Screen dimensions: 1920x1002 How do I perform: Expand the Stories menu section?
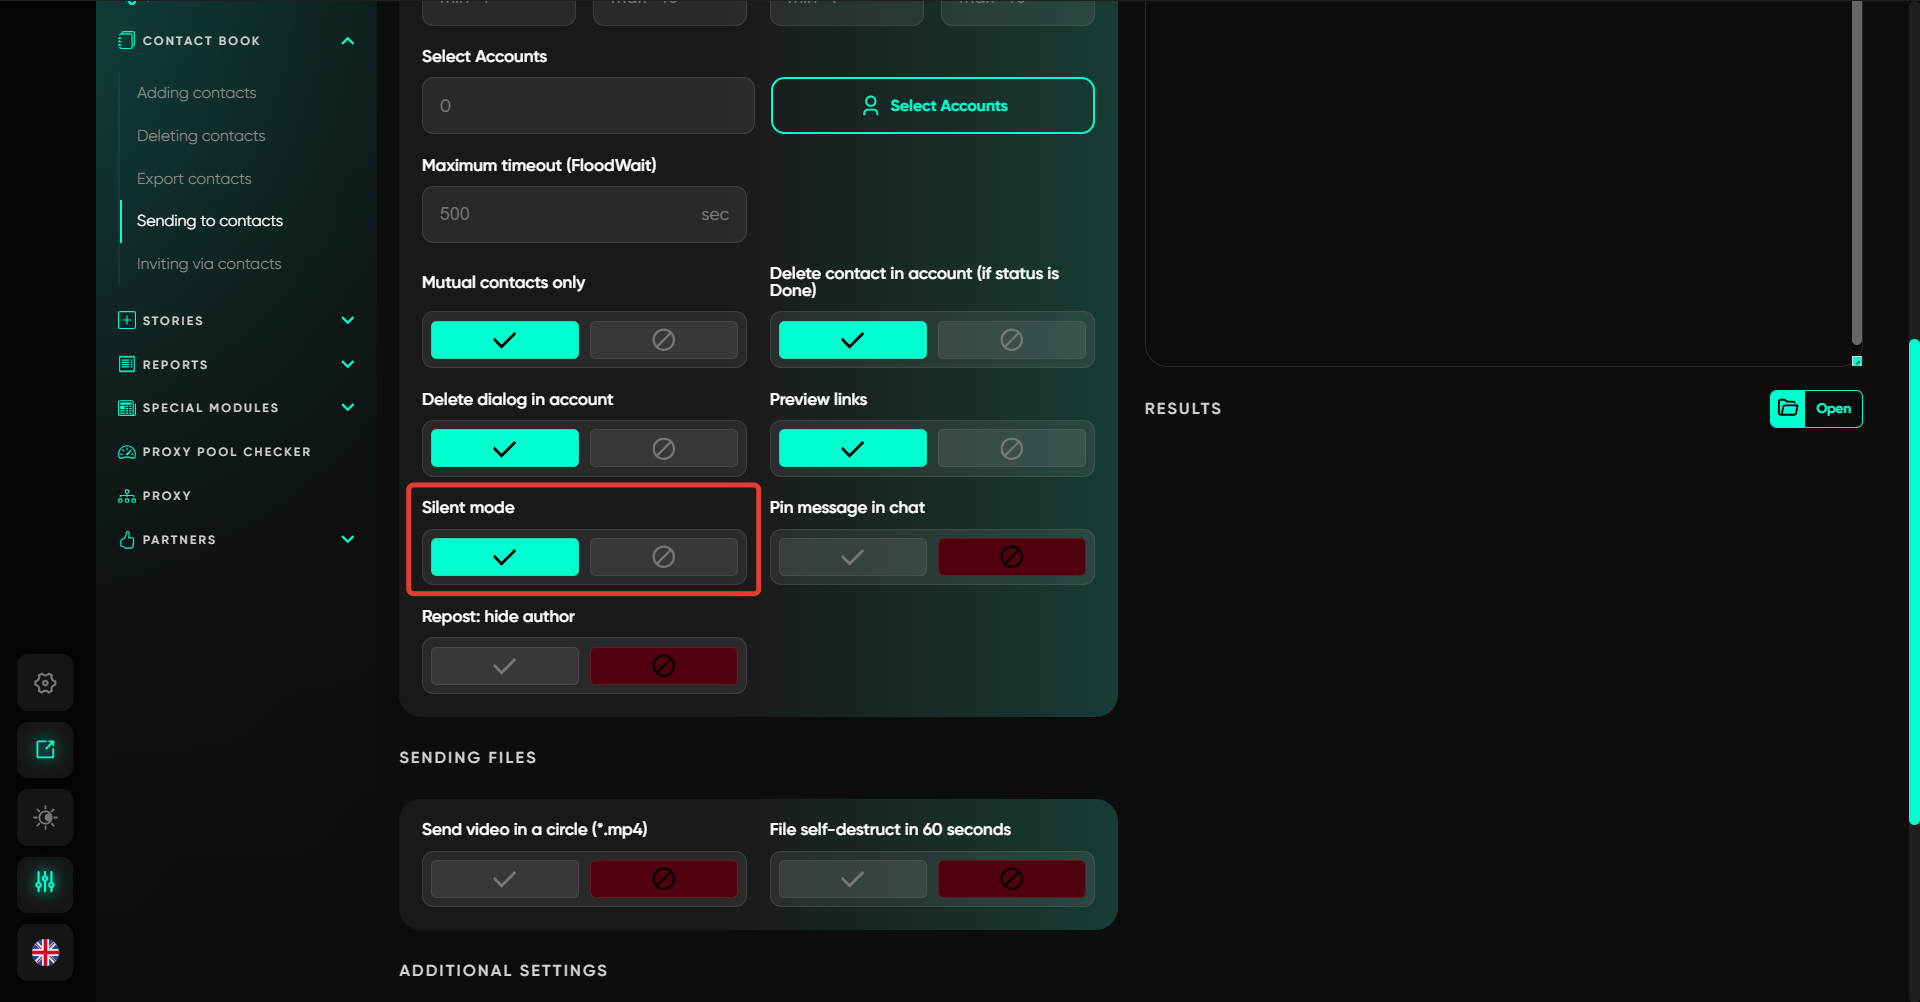[x=347, y=321]
